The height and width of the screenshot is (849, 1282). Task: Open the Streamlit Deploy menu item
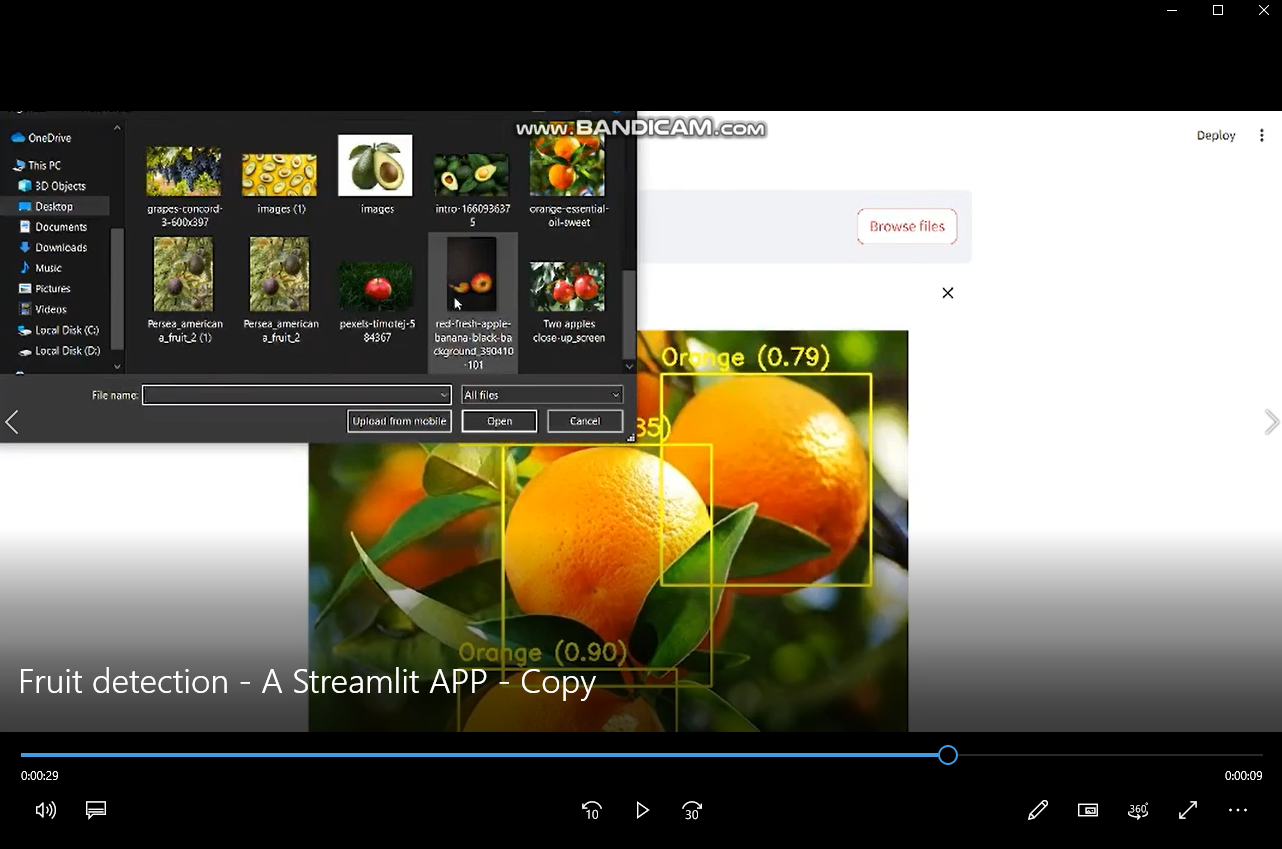tap(1216, 136)
